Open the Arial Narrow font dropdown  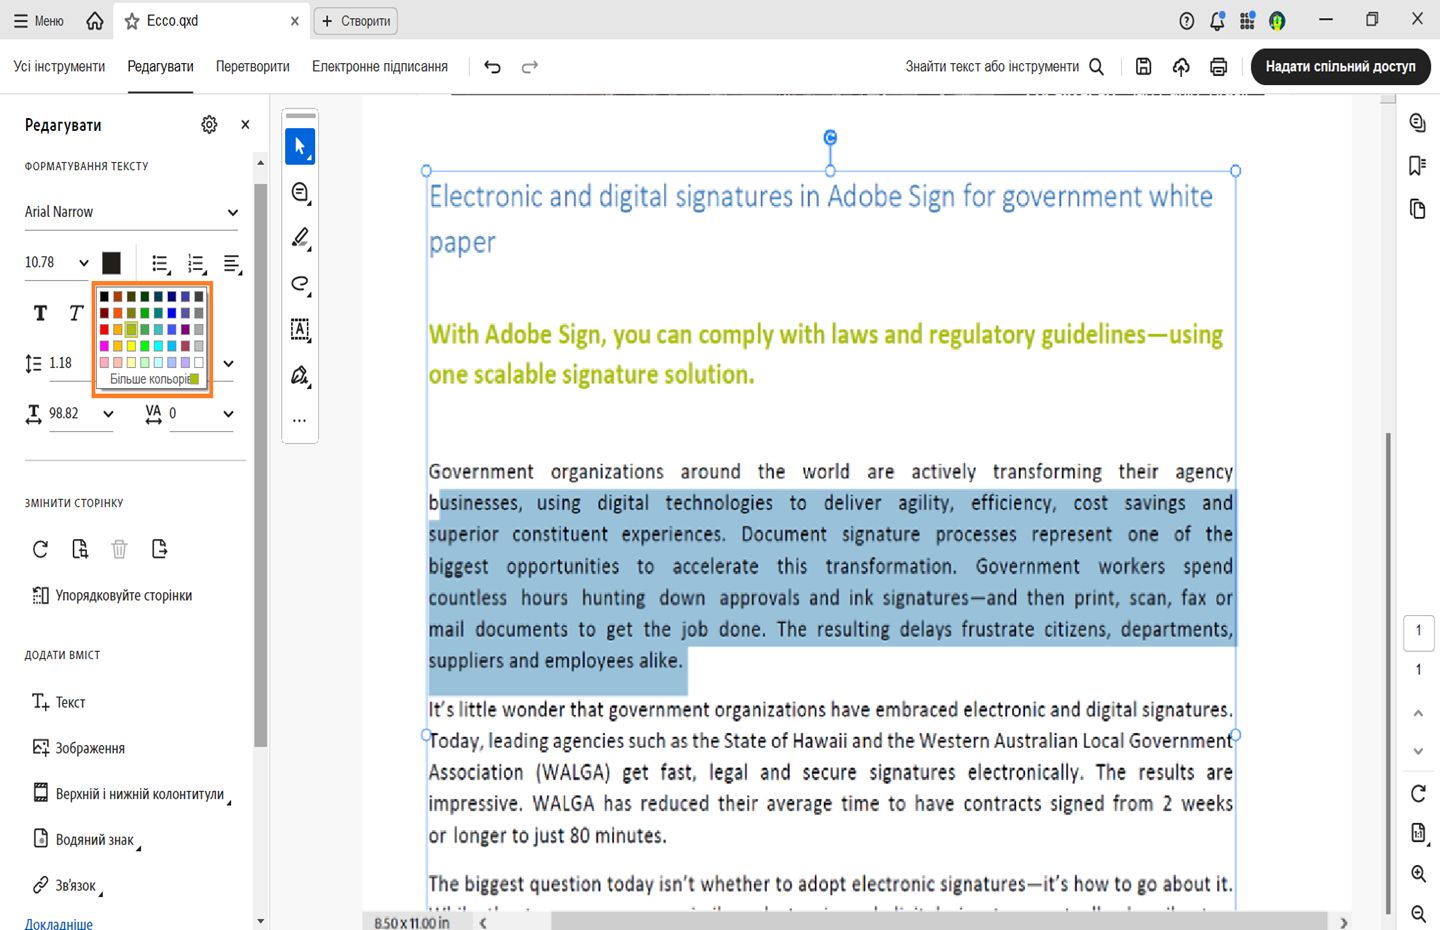coord(132,212)
